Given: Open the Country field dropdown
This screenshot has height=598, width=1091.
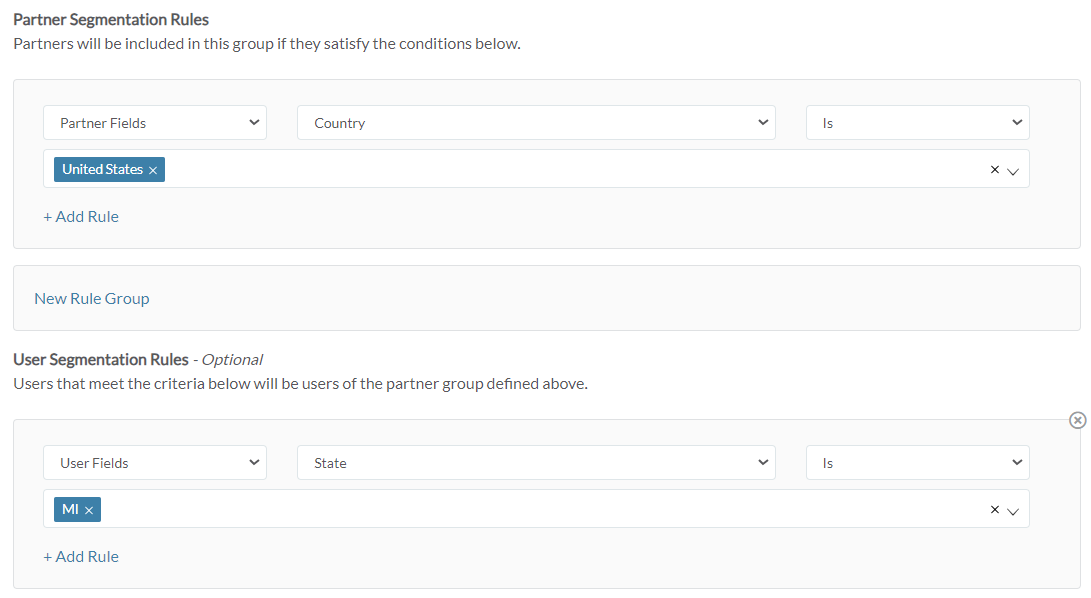Looking at the screenshot, I should coord(537,122).
